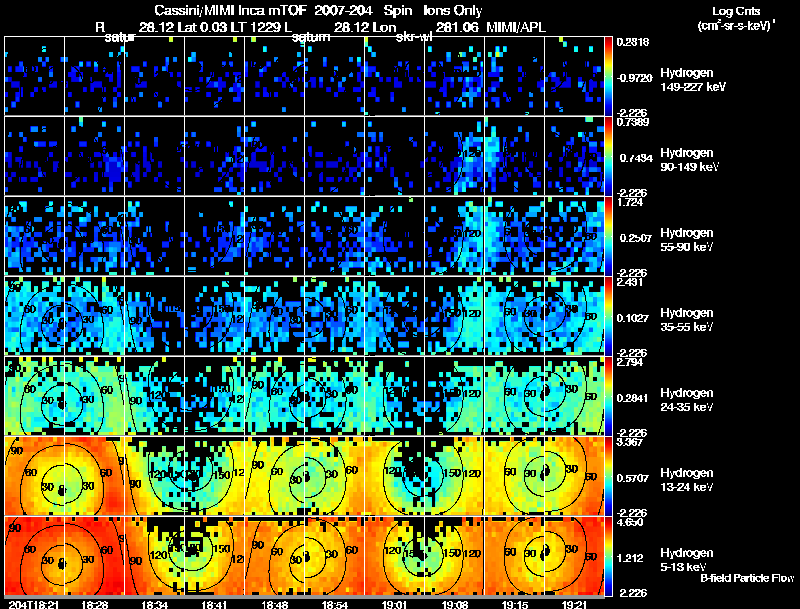The height and width of the screenshot is (609, 800).
Task: Click the '-0.9720' color scale midpoint value
Action: pyautogui.click(x=634, y=78)
